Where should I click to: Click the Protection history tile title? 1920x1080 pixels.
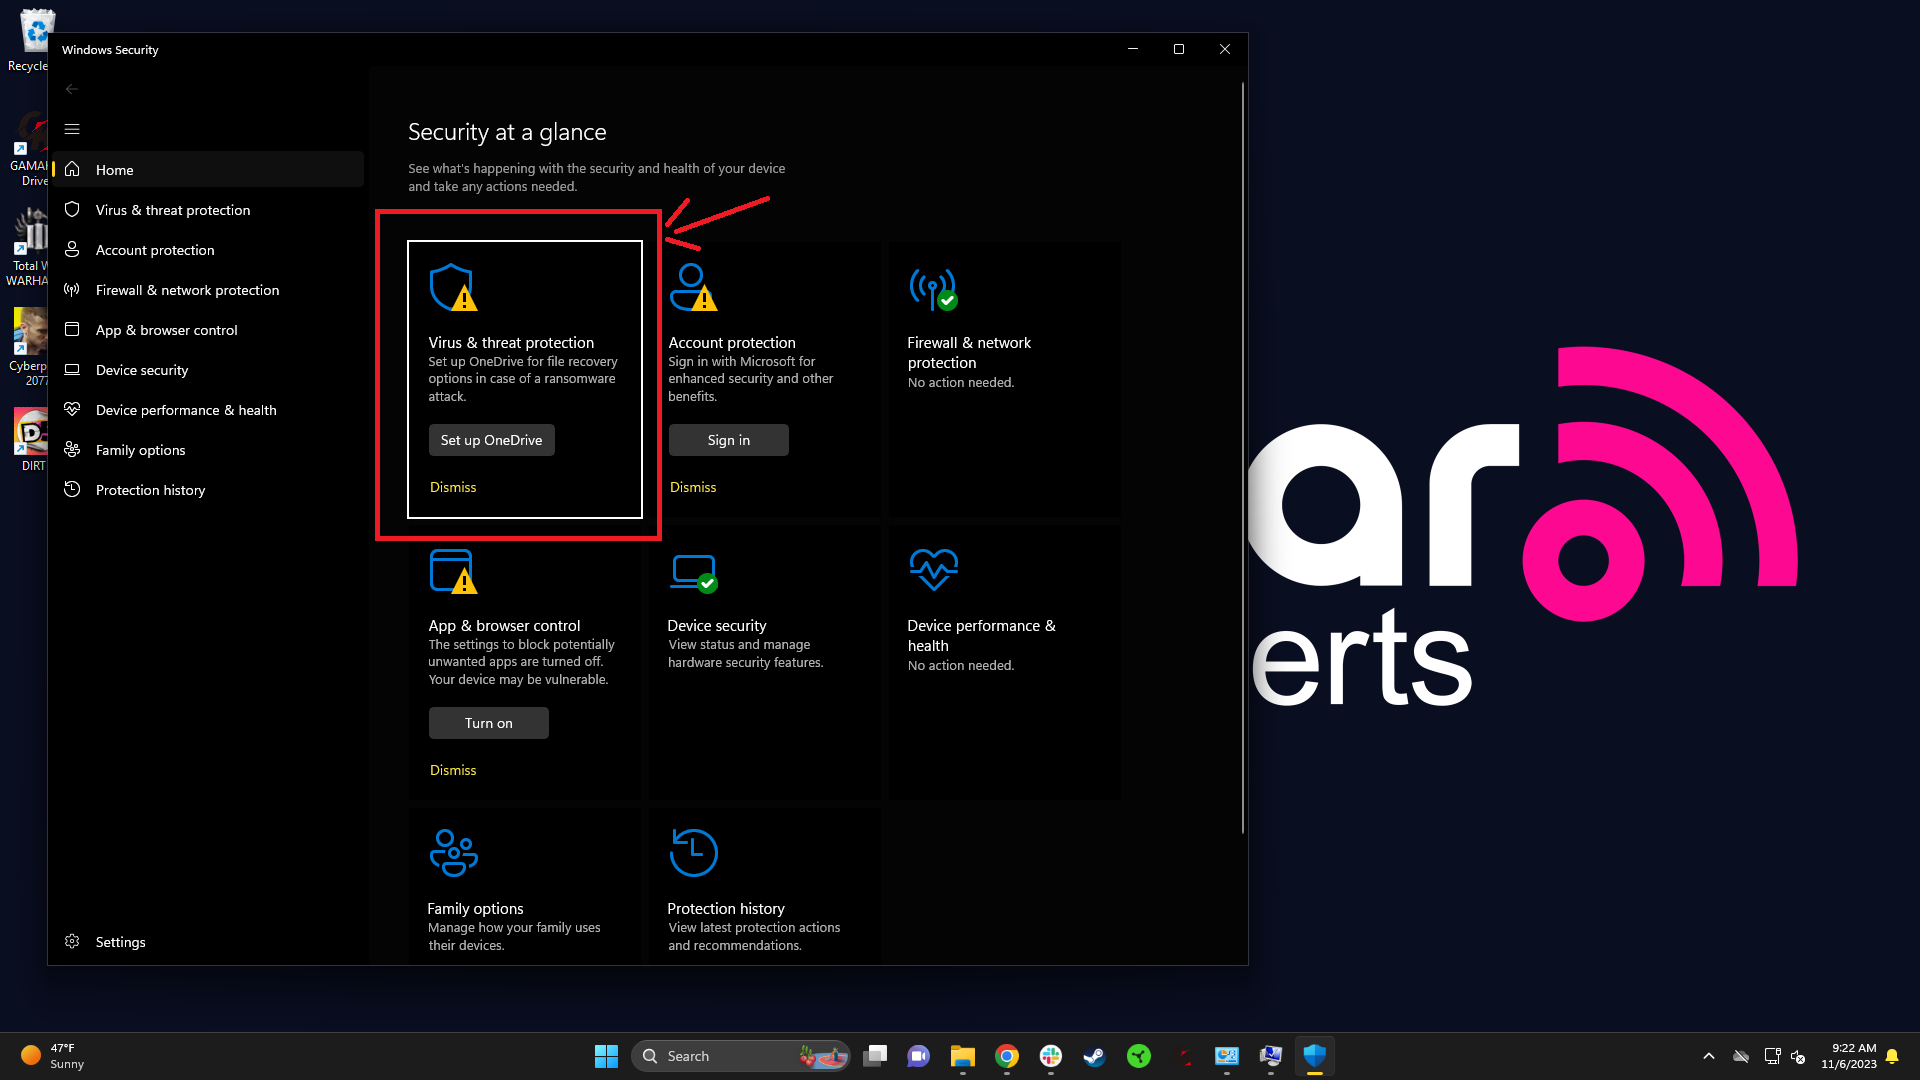pos(726,908)
